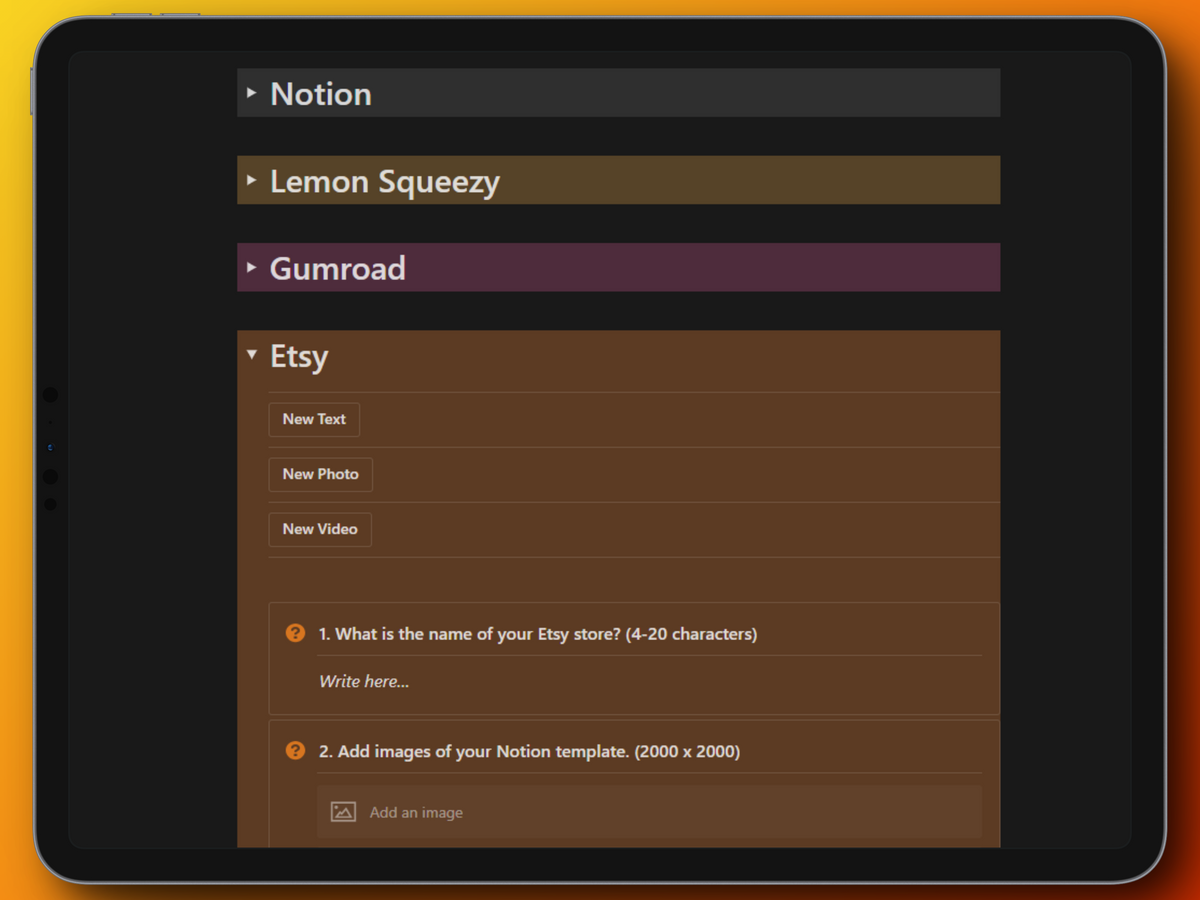Expand the Notion toggle triangle
Viewport: 1200px width, 900px height.
point(252,93)
